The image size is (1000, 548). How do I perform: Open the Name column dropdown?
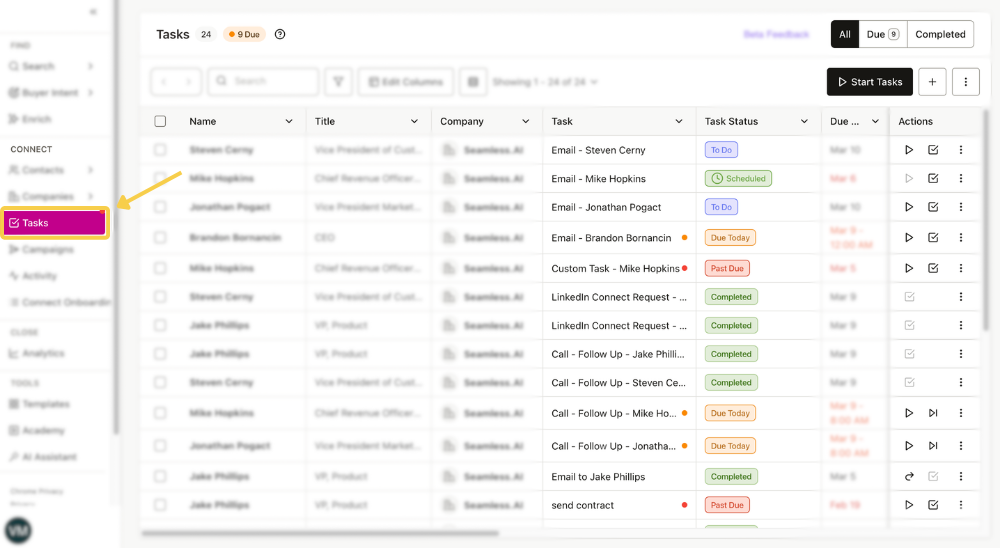(289, 121)
